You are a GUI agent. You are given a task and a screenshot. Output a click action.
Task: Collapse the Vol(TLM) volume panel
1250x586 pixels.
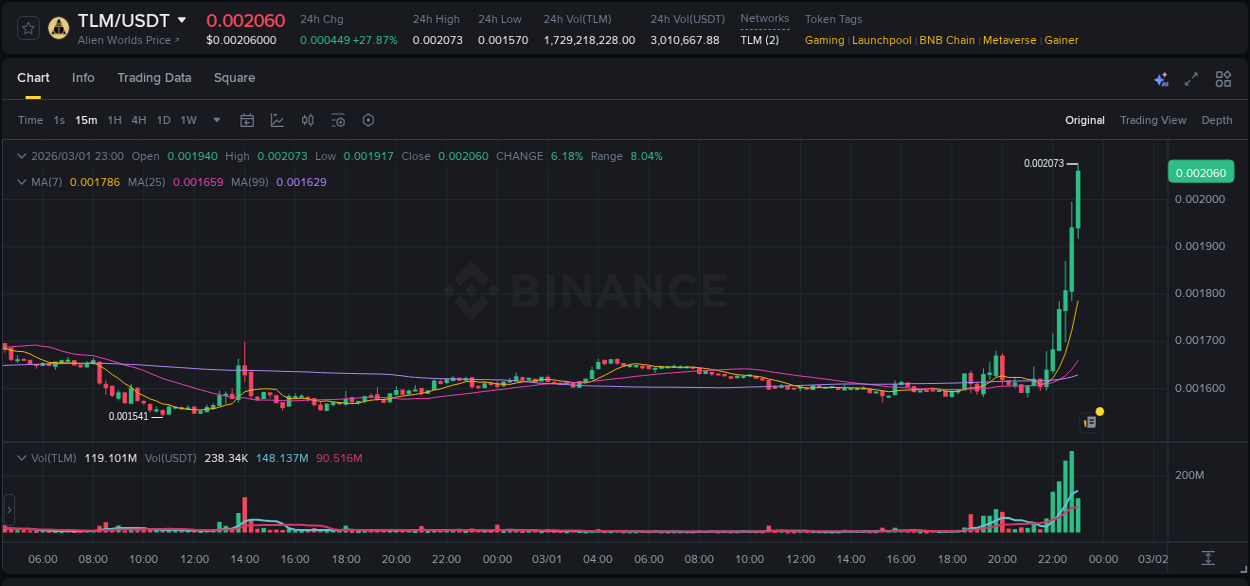point(22,457)
